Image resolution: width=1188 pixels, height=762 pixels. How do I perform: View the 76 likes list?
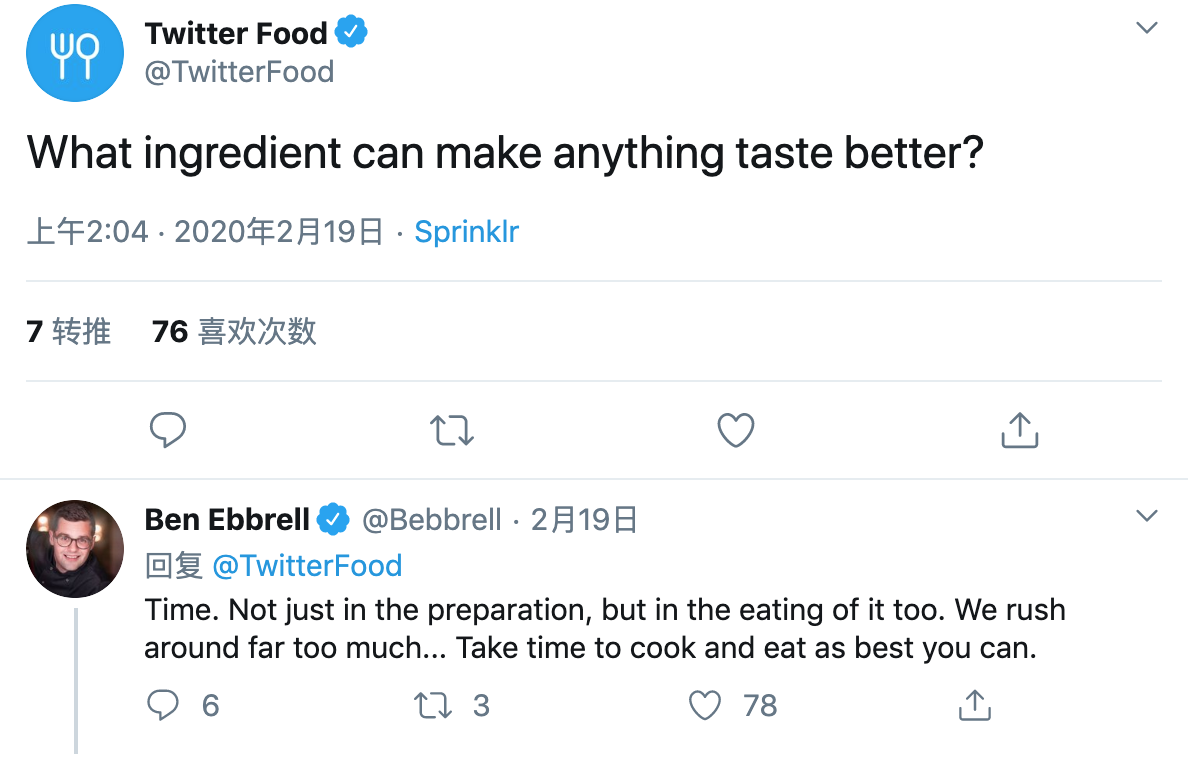point(233,332)
